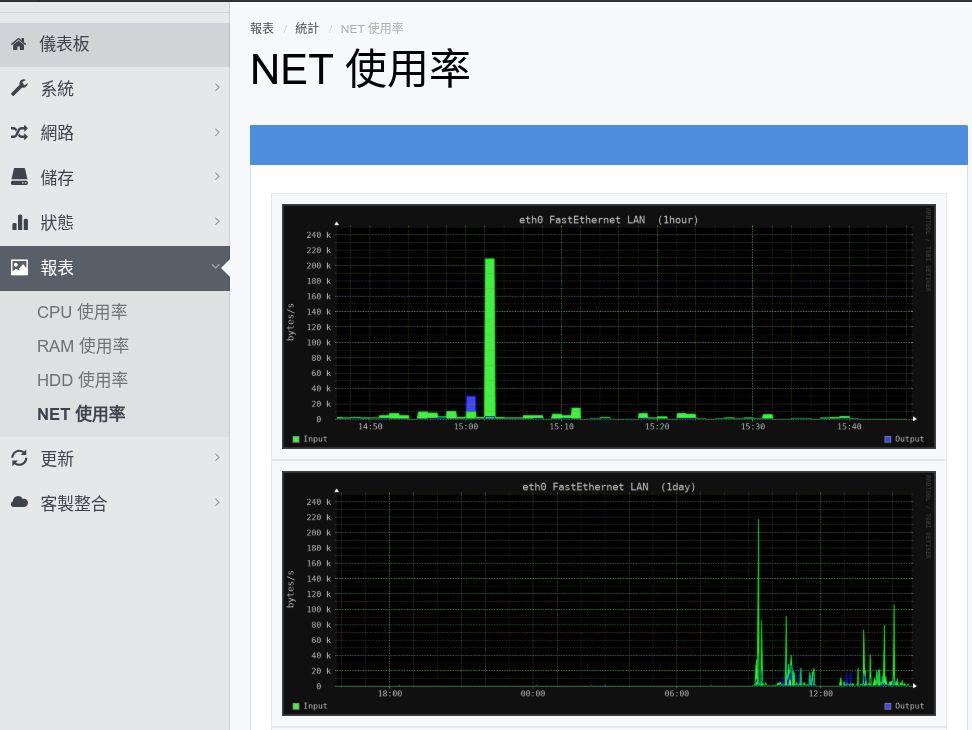Click the blue panel header bar
Screen dimensions: 972x730
pyautogui.click(x=609, y=145)
